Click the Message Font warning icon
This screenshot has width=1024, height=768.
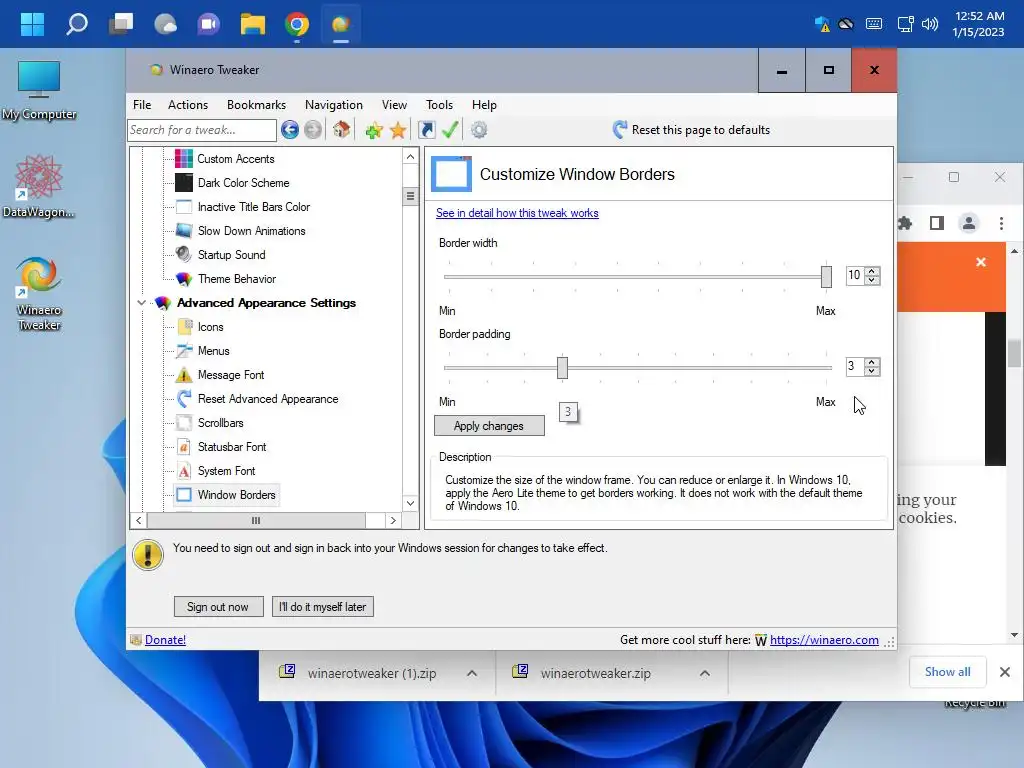pyautogui.click(x=184, y=375)
